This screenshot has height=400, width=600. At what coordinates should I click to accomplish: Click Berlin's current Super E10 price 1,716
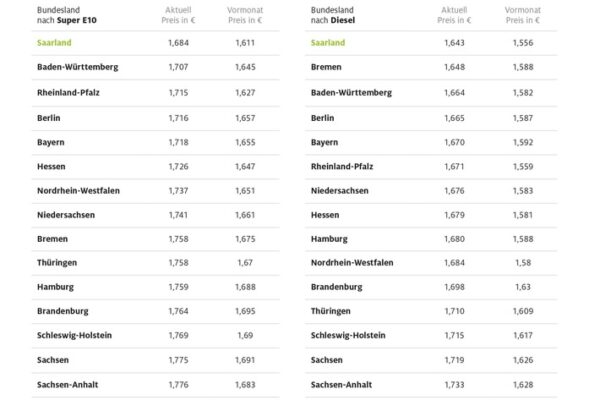(179, 117)
